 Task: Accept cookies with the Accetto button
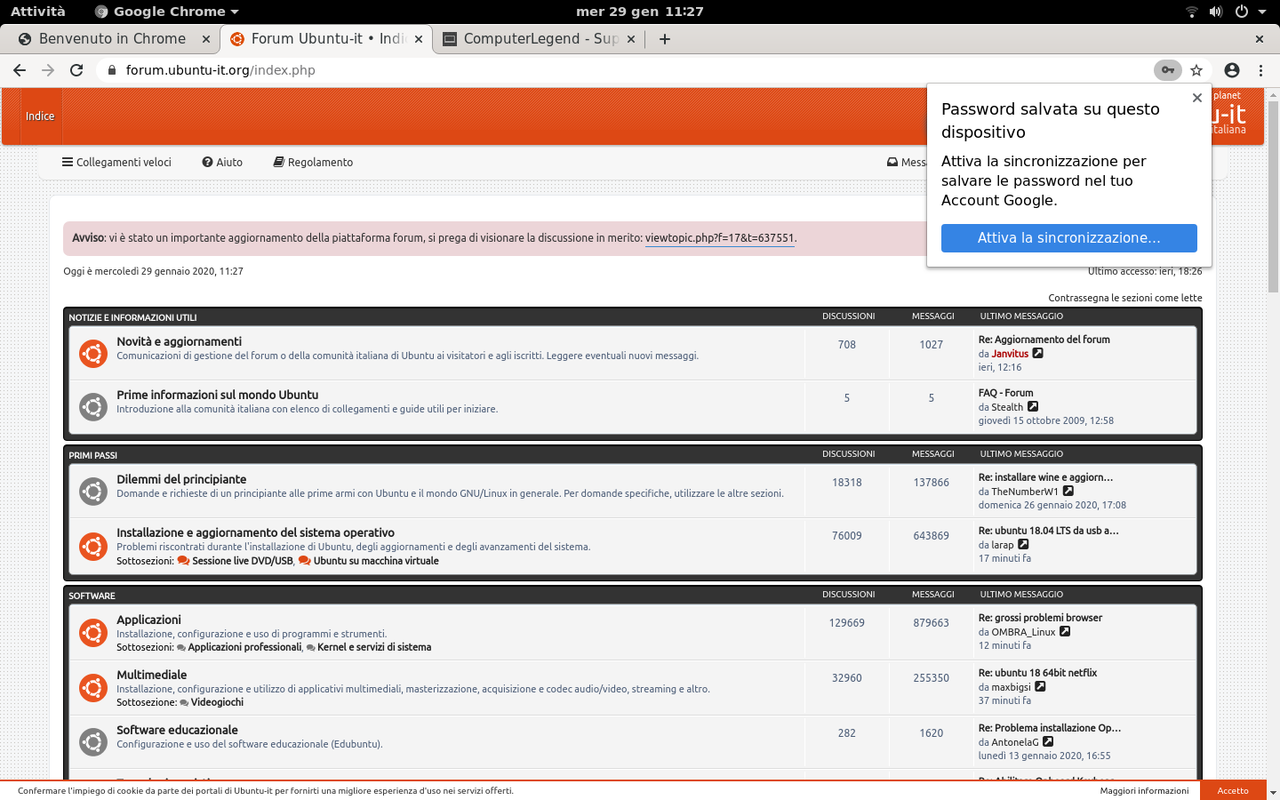coord(1233,790)
